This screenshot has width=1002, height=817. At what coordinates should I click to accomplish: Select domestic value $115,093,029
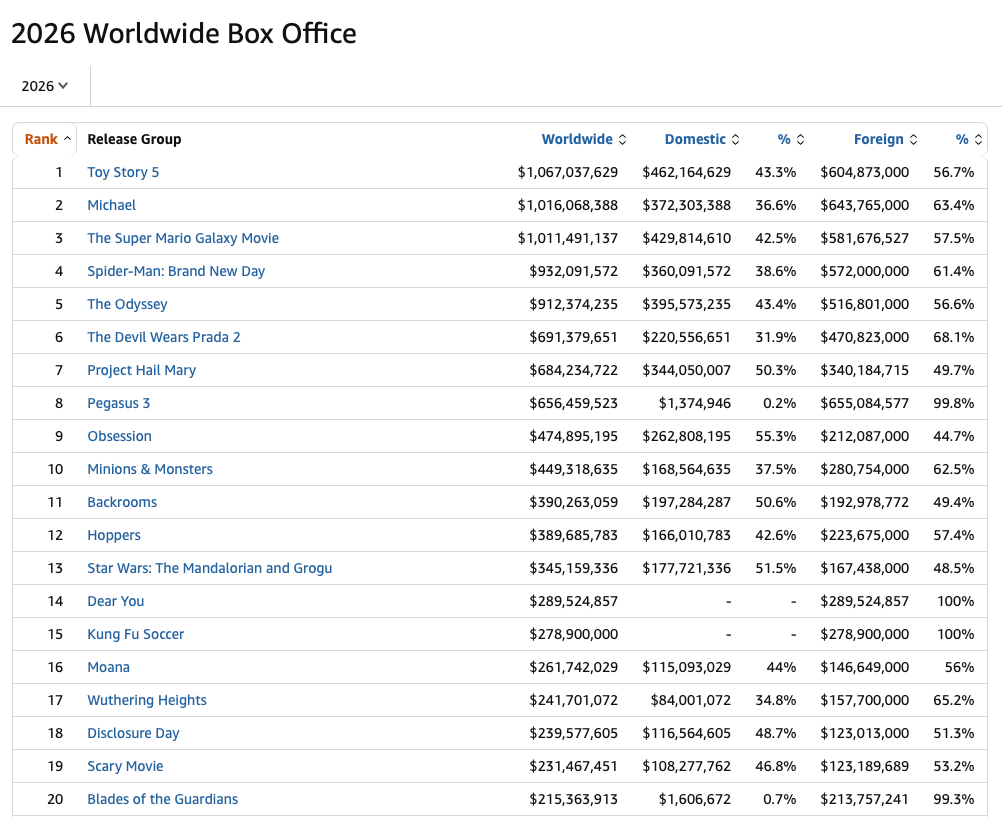686,667
